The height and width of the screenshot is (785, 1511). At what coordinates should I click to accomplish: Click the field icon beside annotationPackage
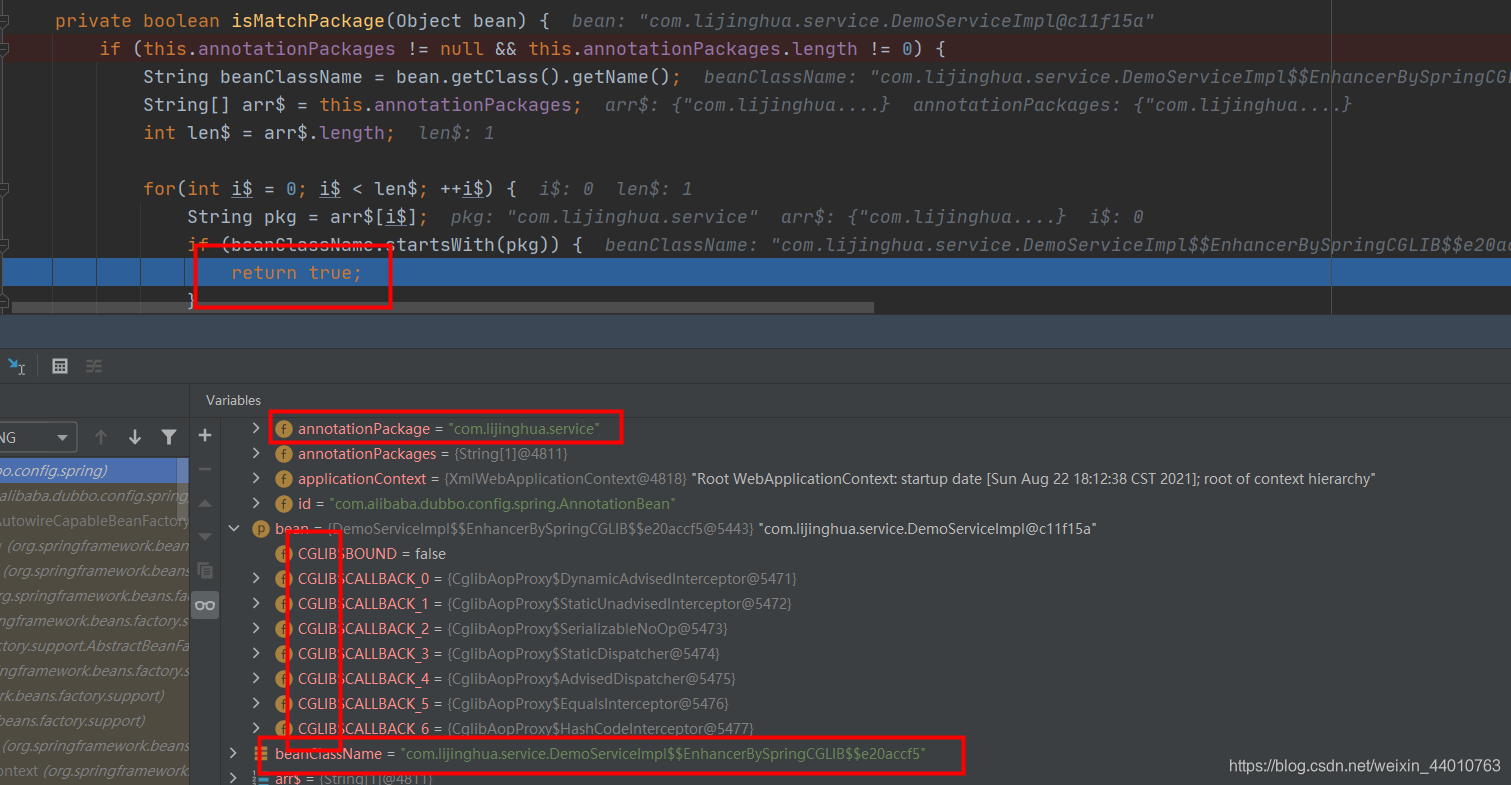click(x=284, y=428)
